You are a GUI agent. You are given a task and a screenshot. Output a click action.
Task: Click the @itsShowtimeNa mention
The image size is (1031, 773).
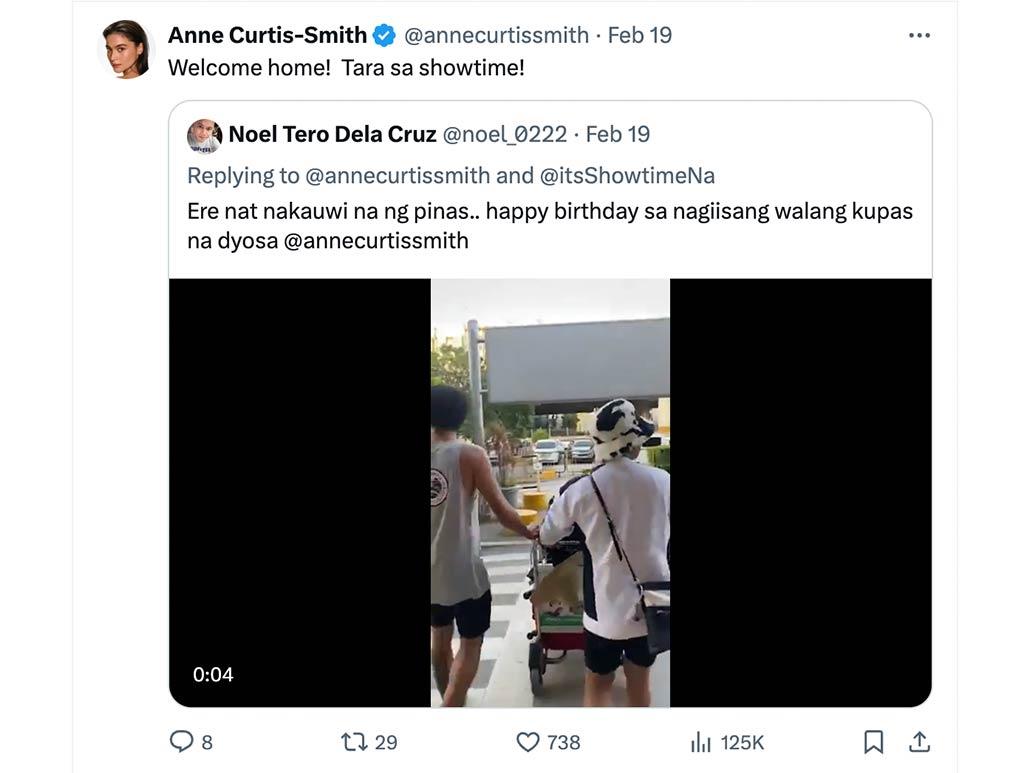[627, 176]
